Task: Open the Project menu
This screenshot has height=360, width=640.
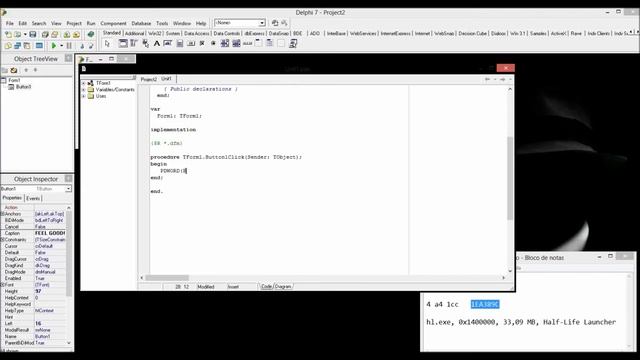Action: coord(74,23)
